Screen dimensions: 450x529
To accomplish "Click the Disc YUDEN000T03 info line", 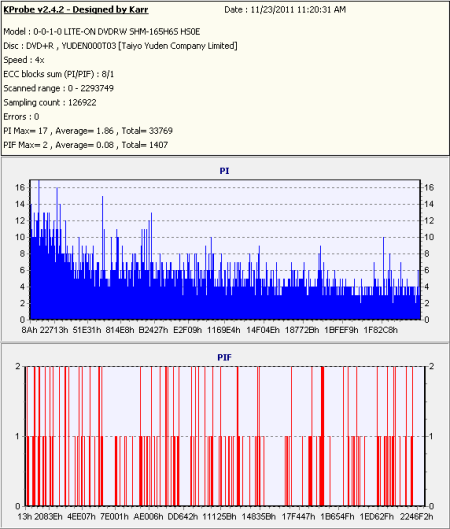I will pyautogui.click(x=120, y=46).
